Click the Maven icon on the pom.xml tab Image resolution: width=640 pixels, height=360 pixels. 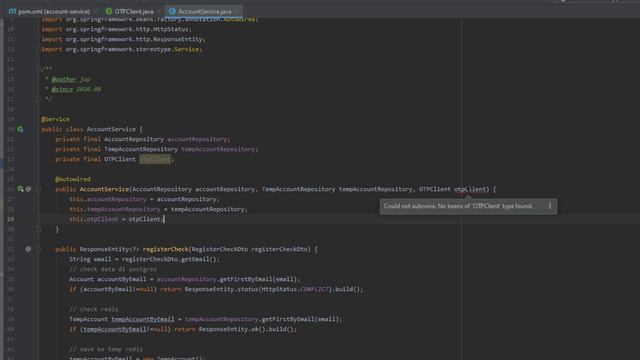click(12, 11)
